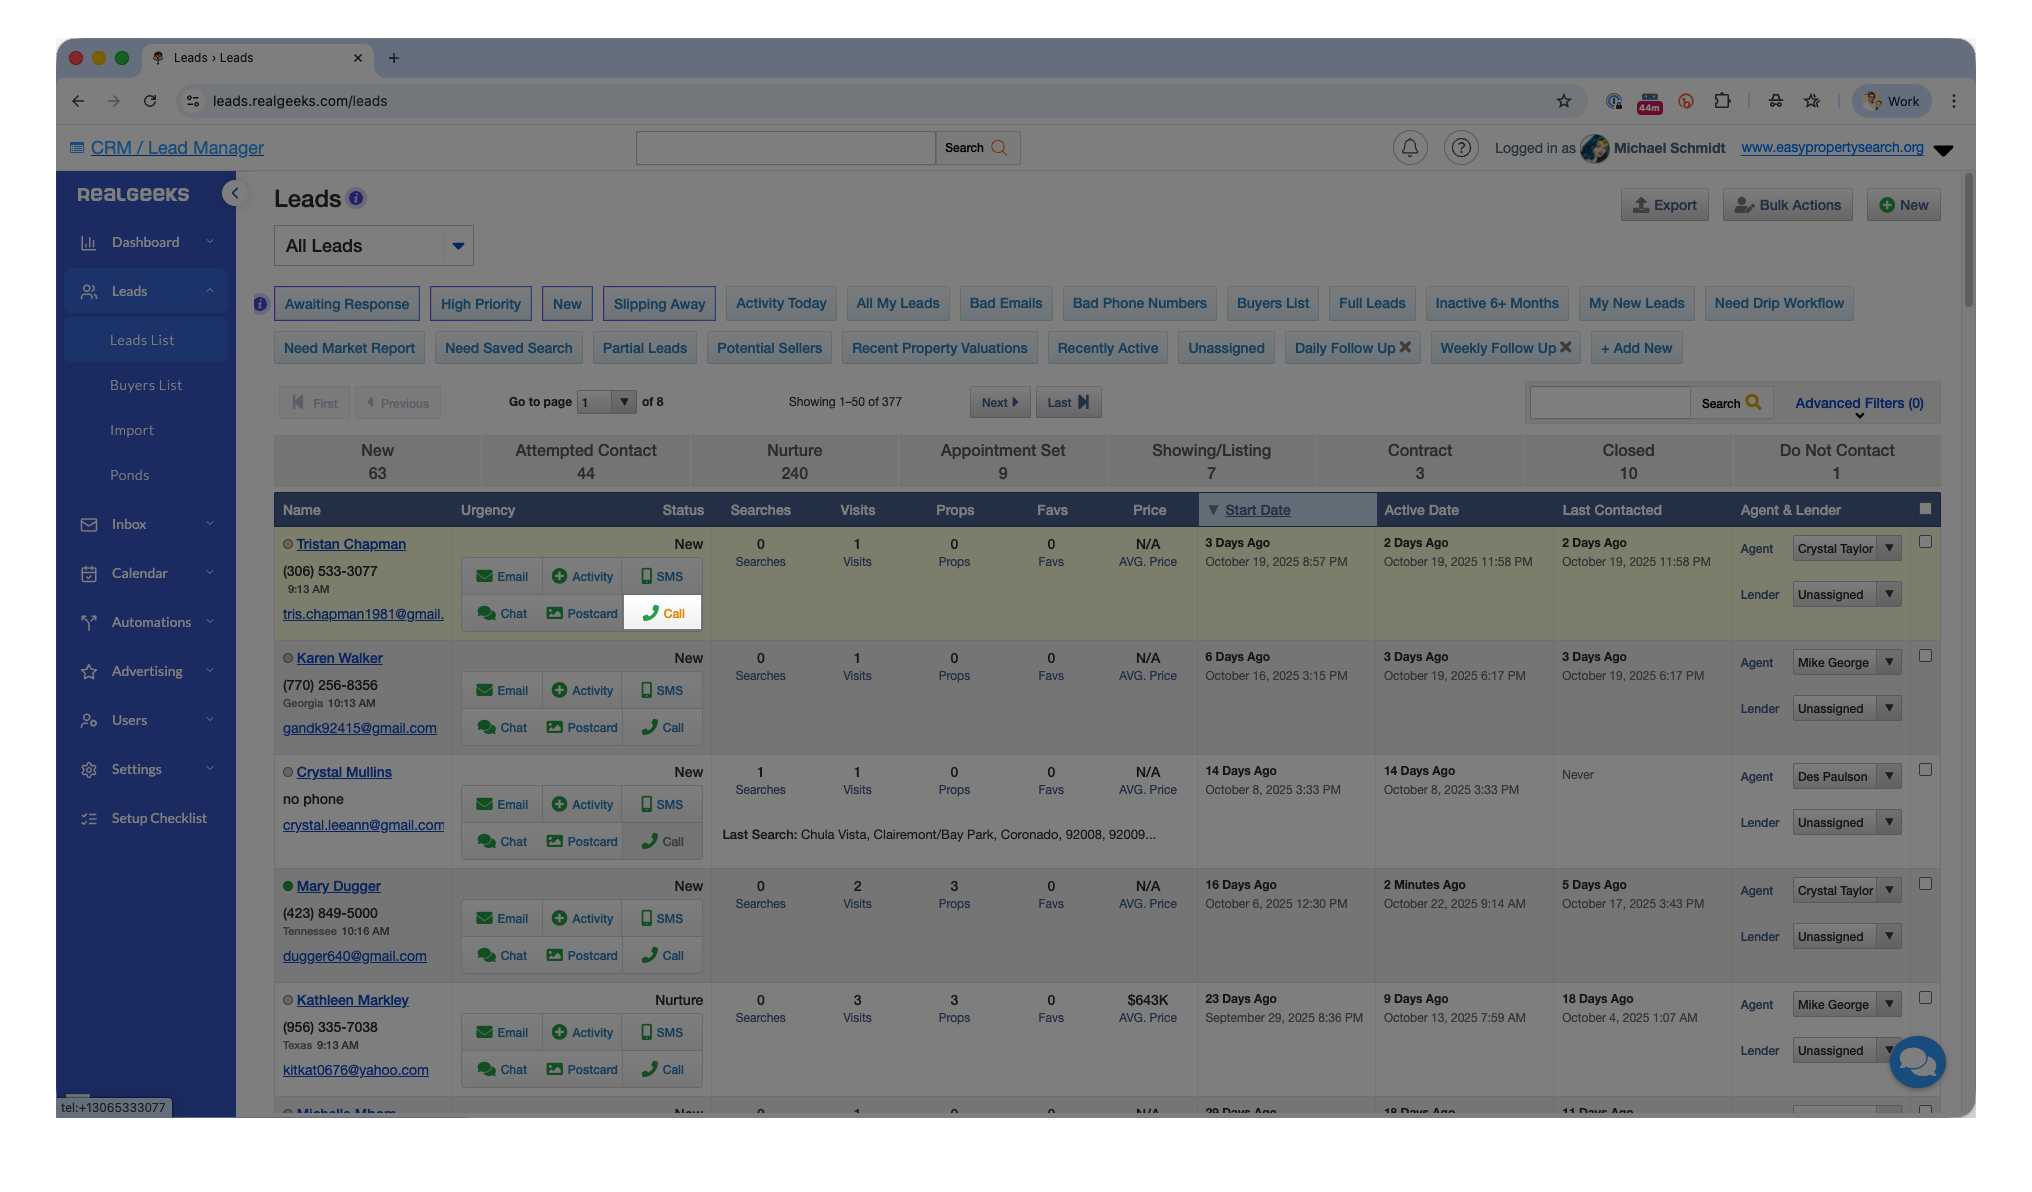
Task: Open Kathleen Markley lead link
Action: click(x=352, y=1000)
